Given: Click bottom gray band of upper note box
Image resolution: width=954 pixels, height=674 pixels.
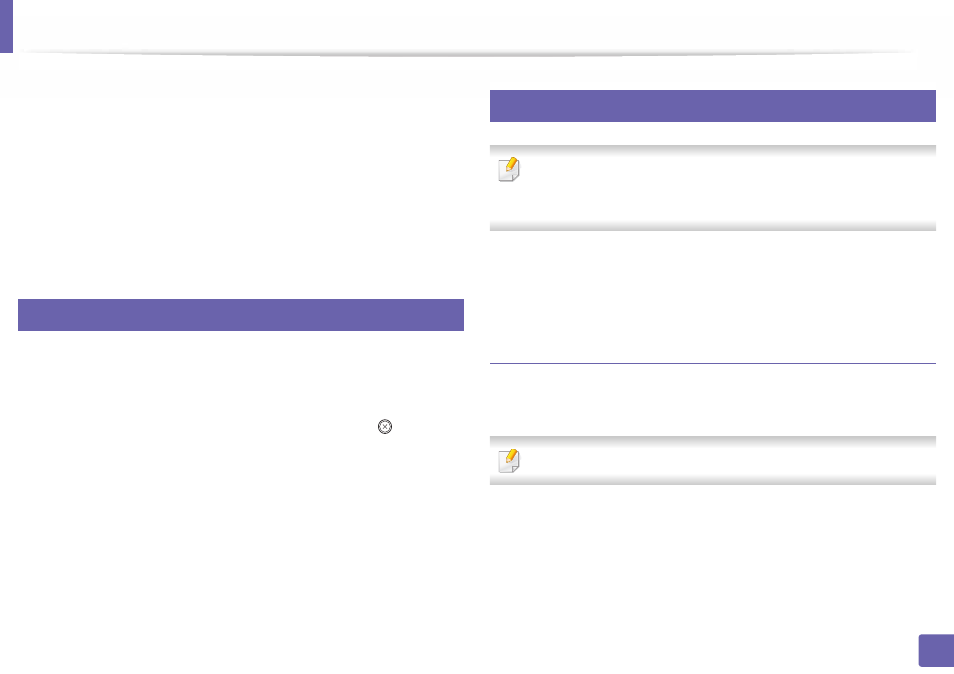Looking at the screenshot, I should point(712,226).
